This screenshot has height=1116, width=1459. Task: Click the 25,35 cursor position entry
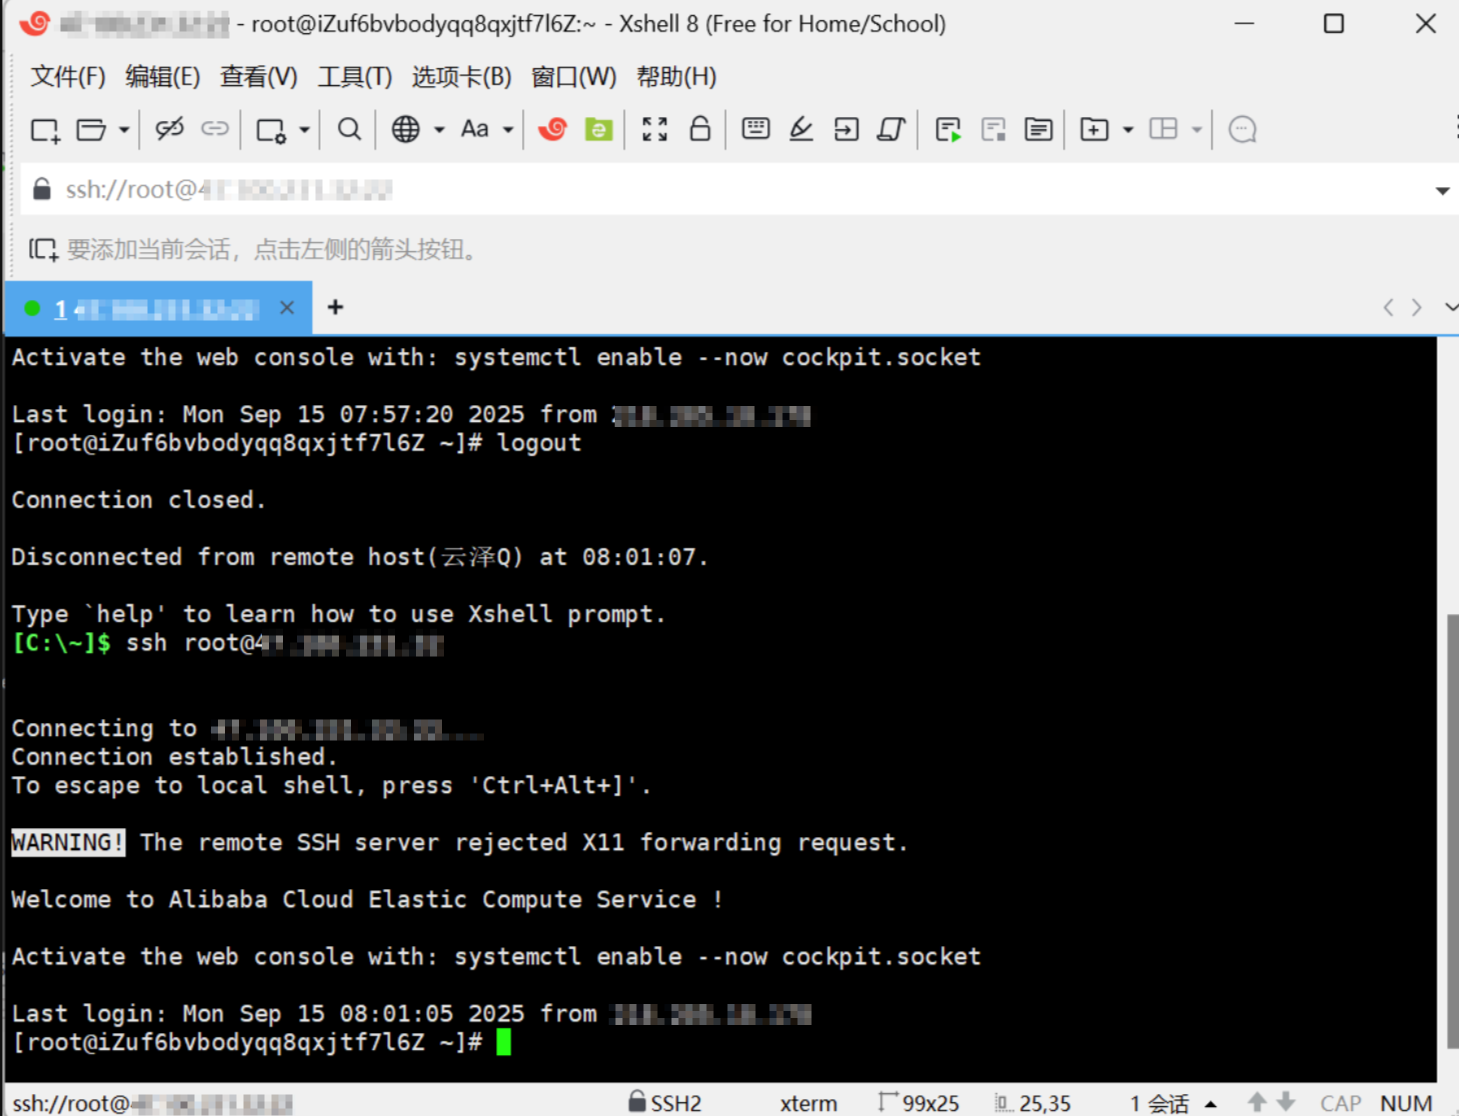coord(1033,1103)
